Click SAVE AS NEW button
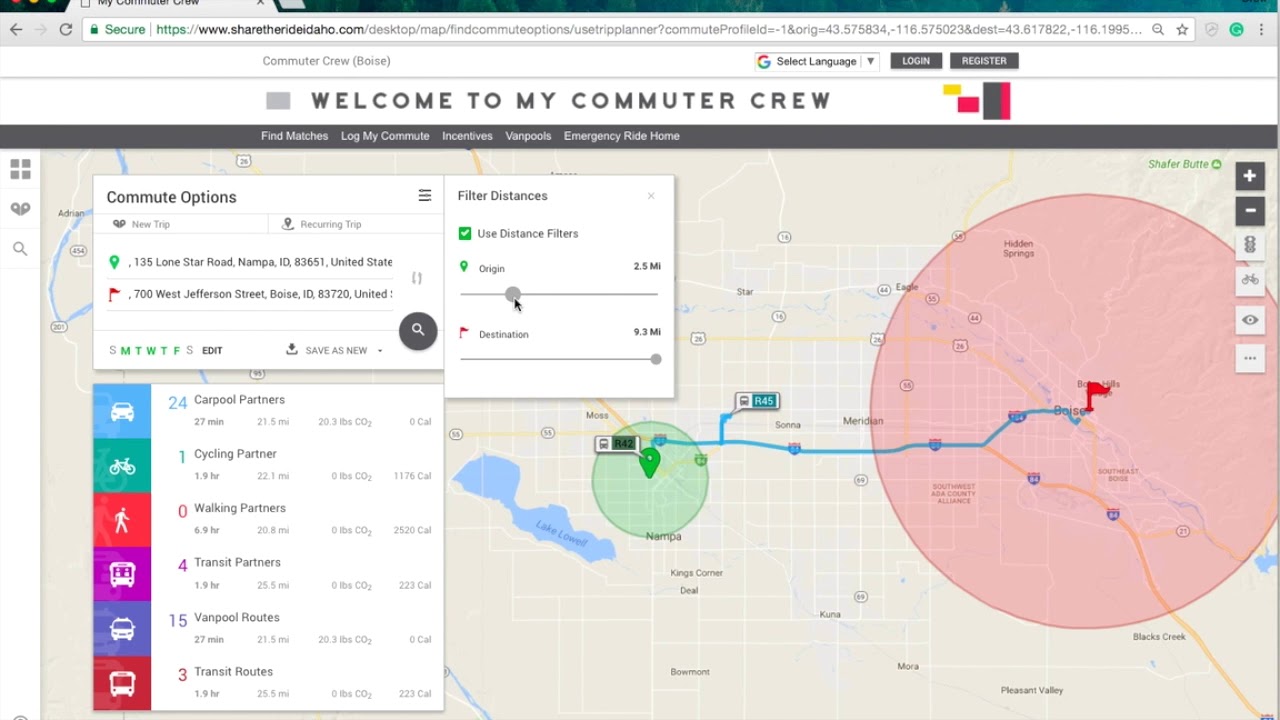The image size is (1280, 720). click(328, 350)
